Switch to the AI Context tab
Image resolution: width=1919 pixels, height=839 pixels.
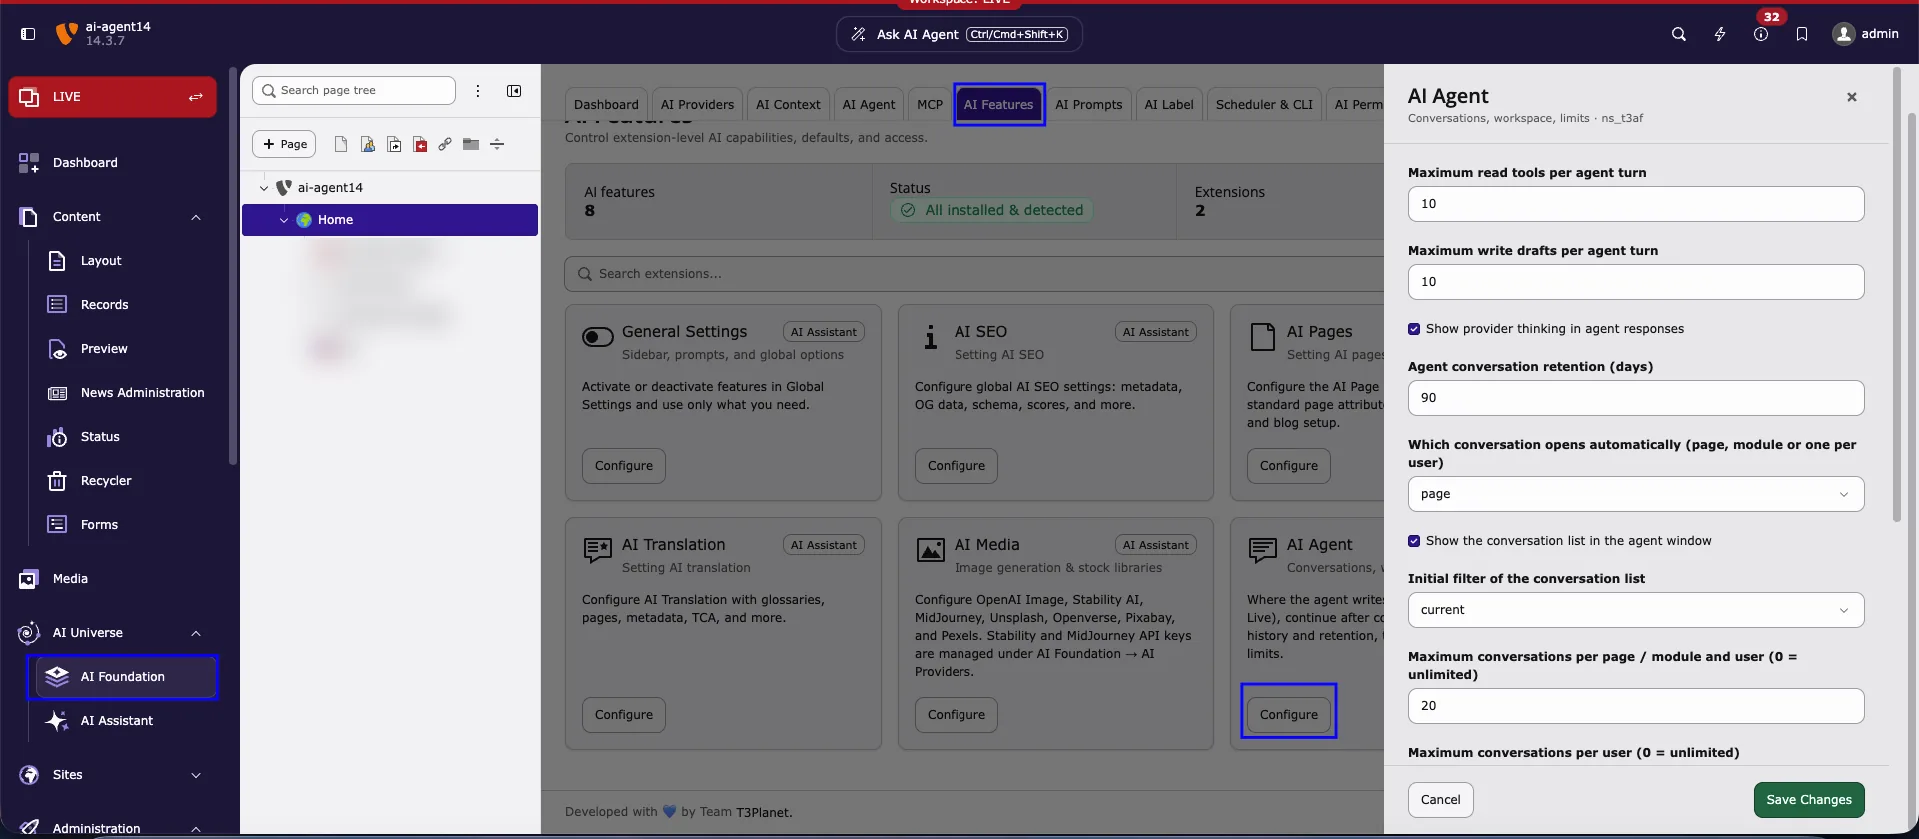coord(788,105)
